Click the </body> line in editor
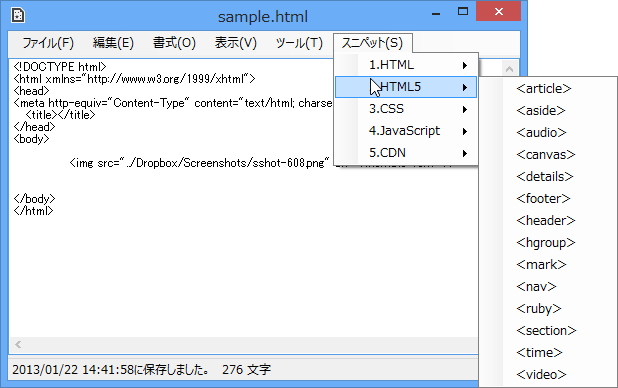The image size is (618, 388). [34, 199]
